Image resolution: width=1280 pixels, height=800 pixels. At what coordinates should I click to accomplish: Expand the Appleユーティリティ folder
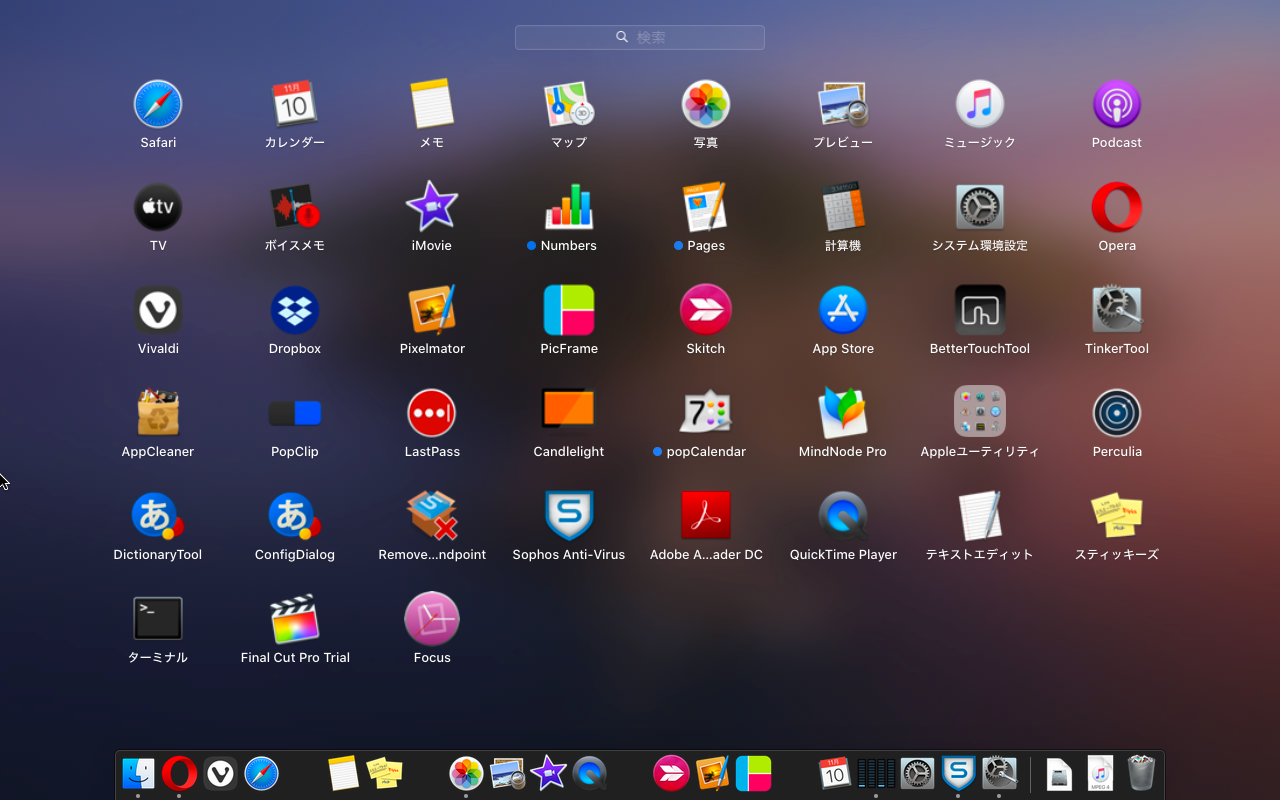click(980, 411)
